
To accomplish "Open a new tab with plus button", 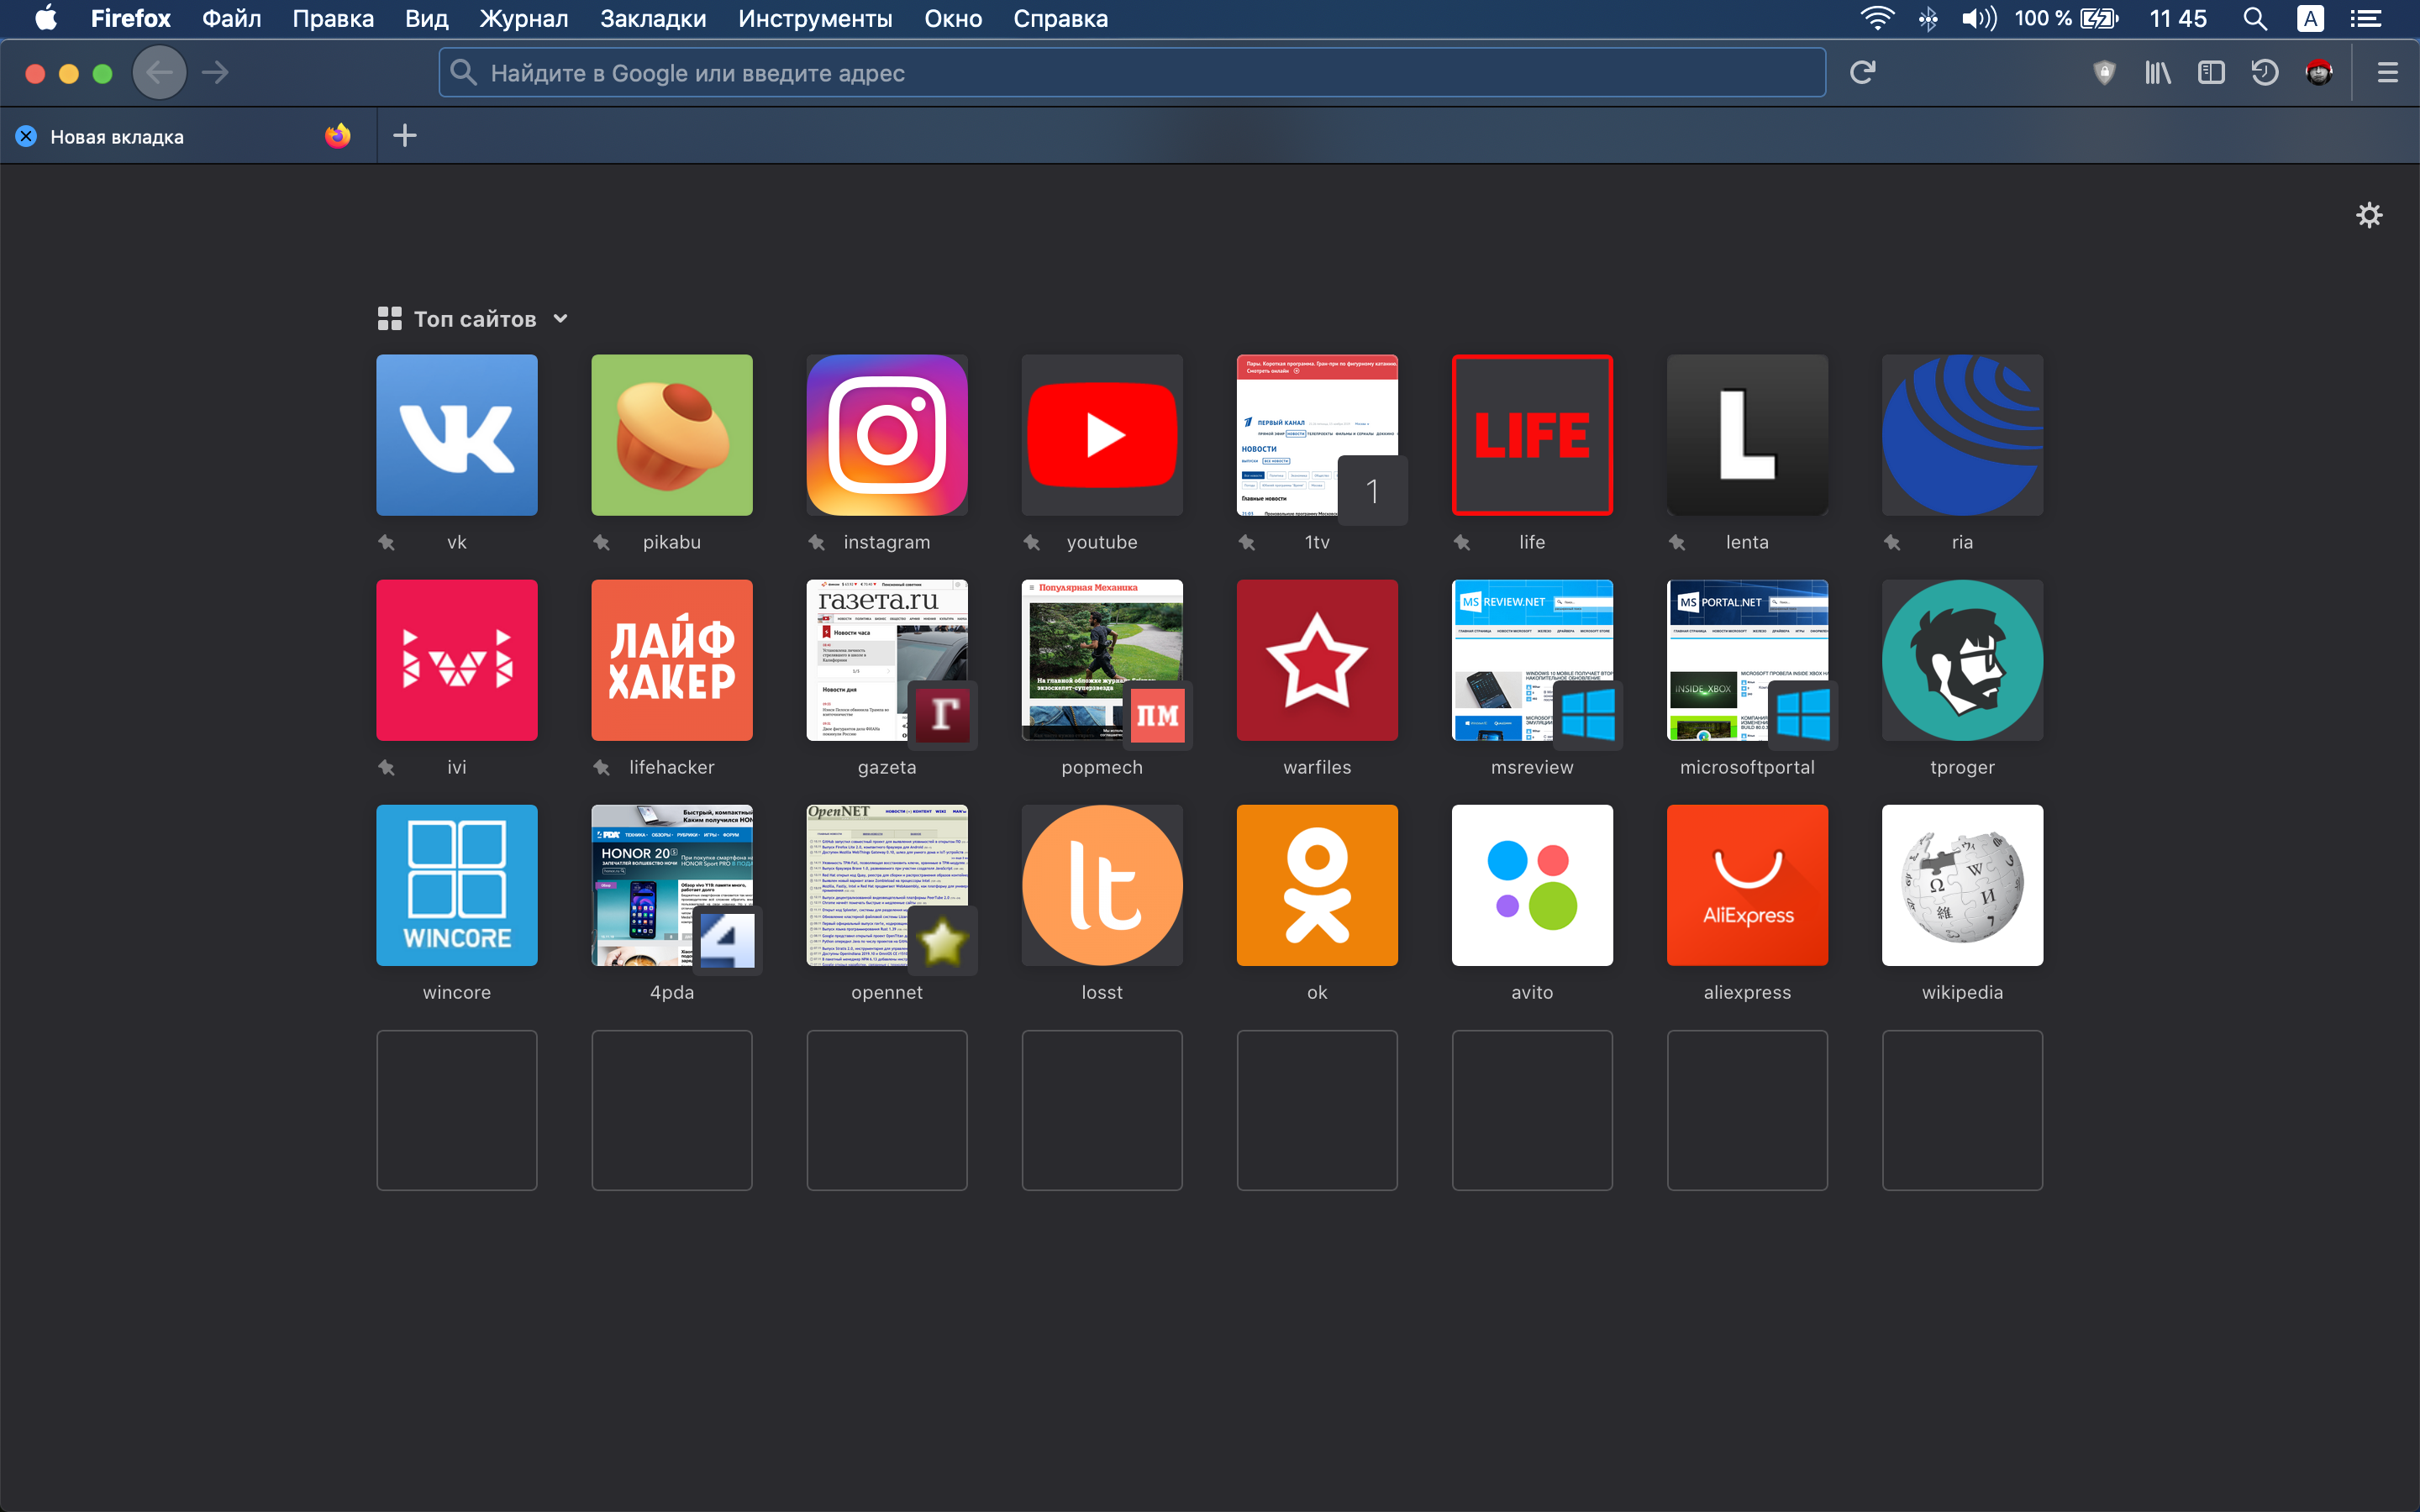I will click(404, 136).
